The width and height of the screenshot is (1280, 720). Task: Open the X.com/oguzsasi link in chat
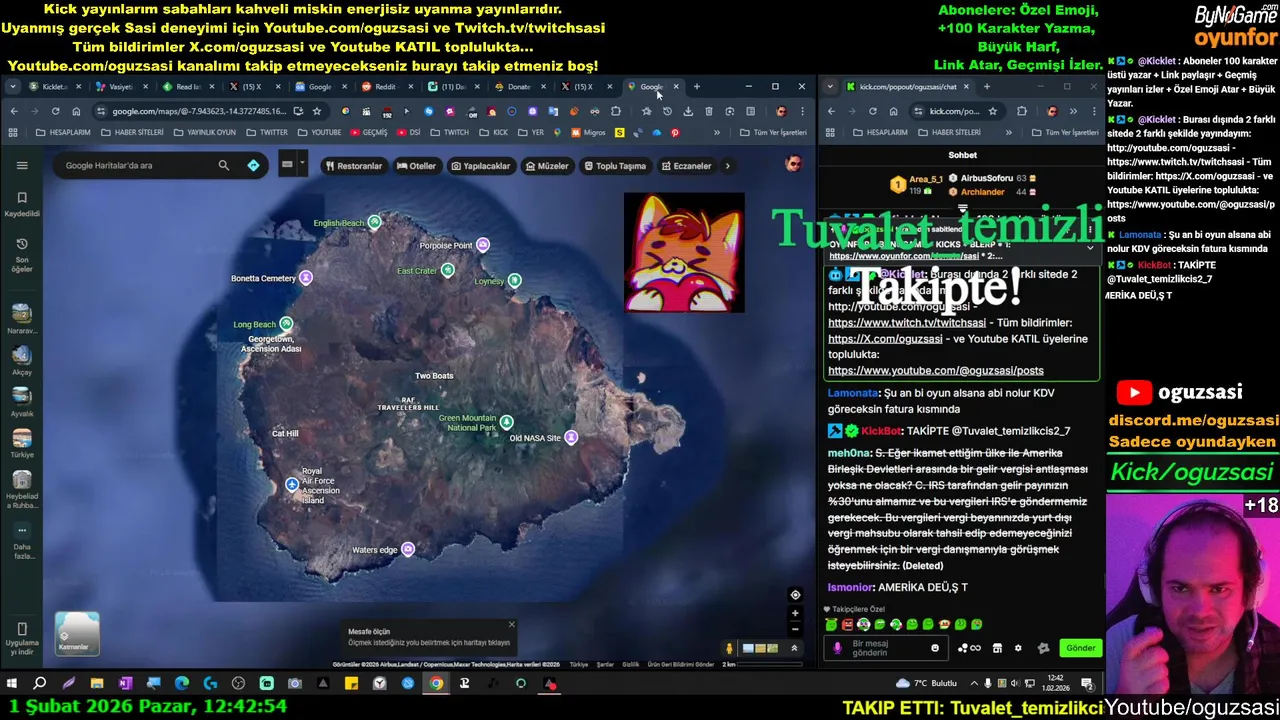pos(885,339)
